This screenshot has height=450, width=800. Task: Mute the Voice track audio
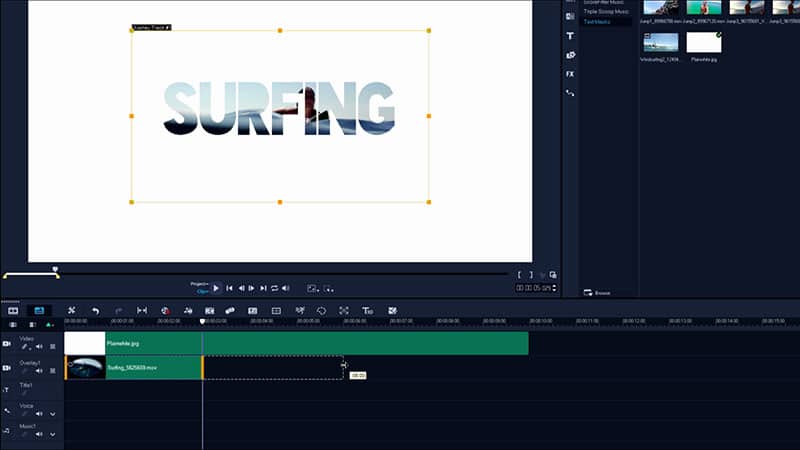[39, 414]
